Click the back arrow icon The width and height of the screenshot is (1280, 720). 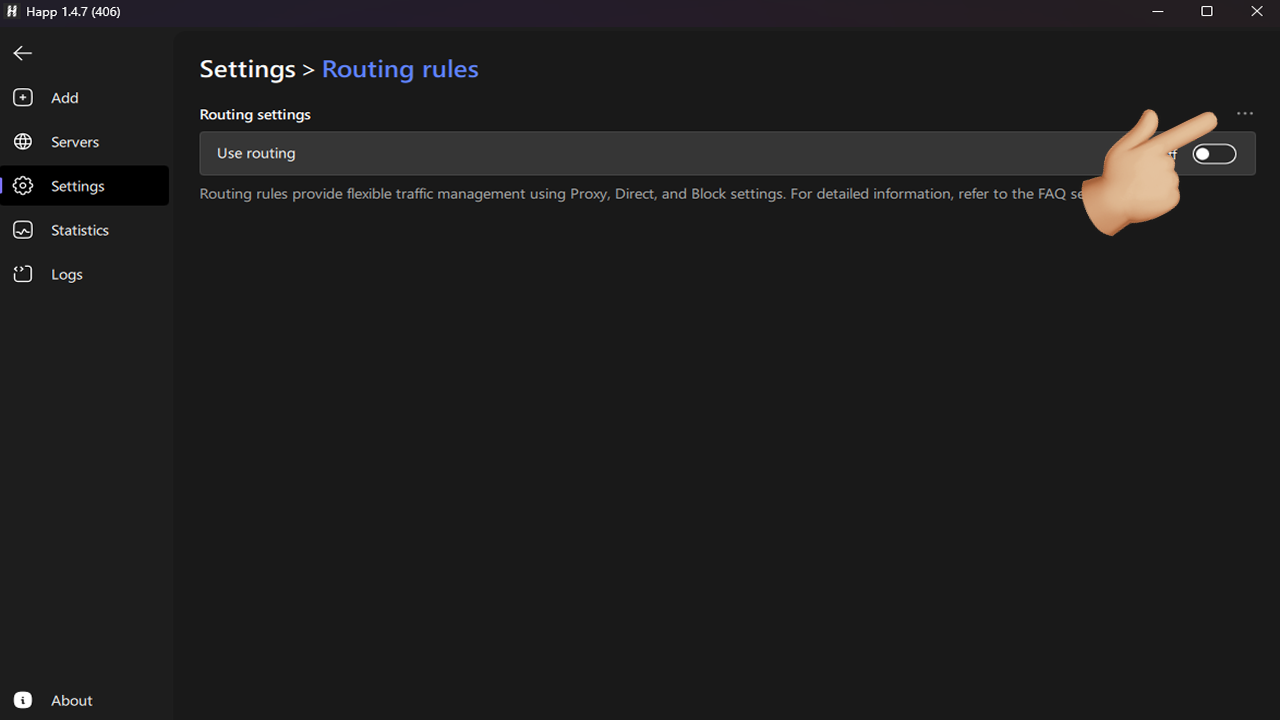pos(23,53)
